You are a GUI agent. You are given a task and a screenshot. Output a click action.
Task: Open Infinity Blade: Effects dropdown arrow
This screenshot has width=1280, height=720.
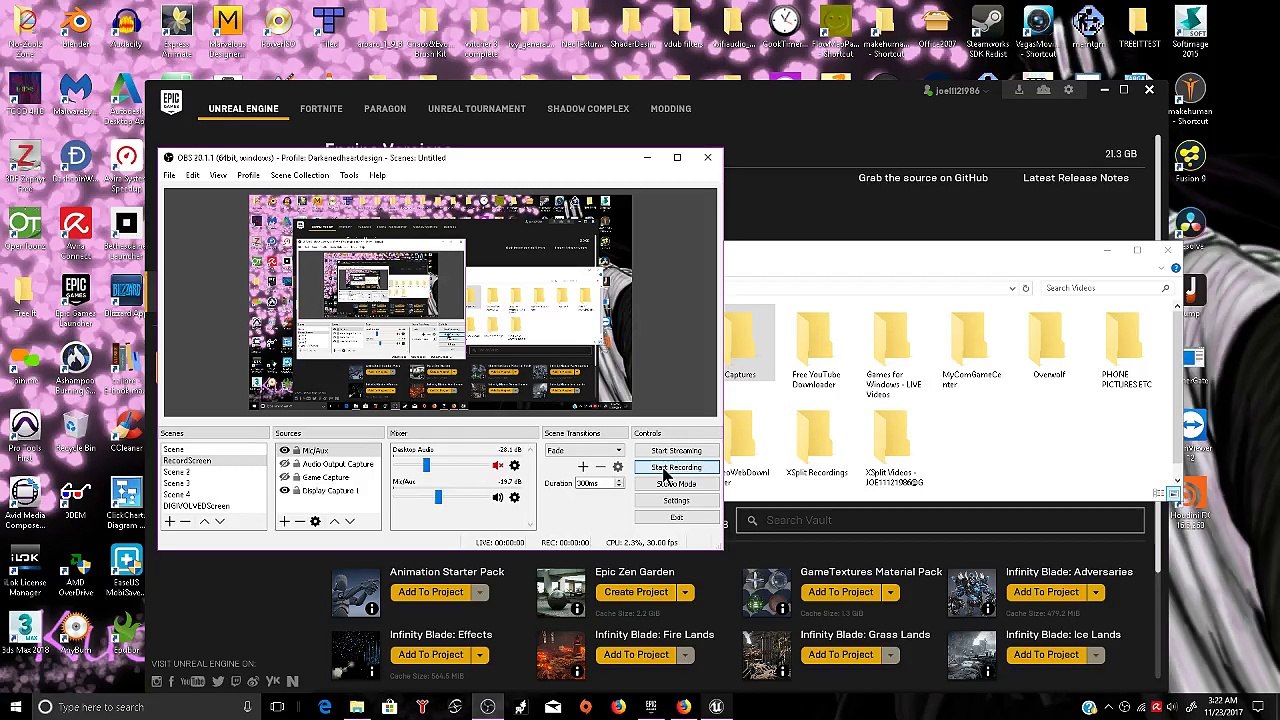click(480, 655)
